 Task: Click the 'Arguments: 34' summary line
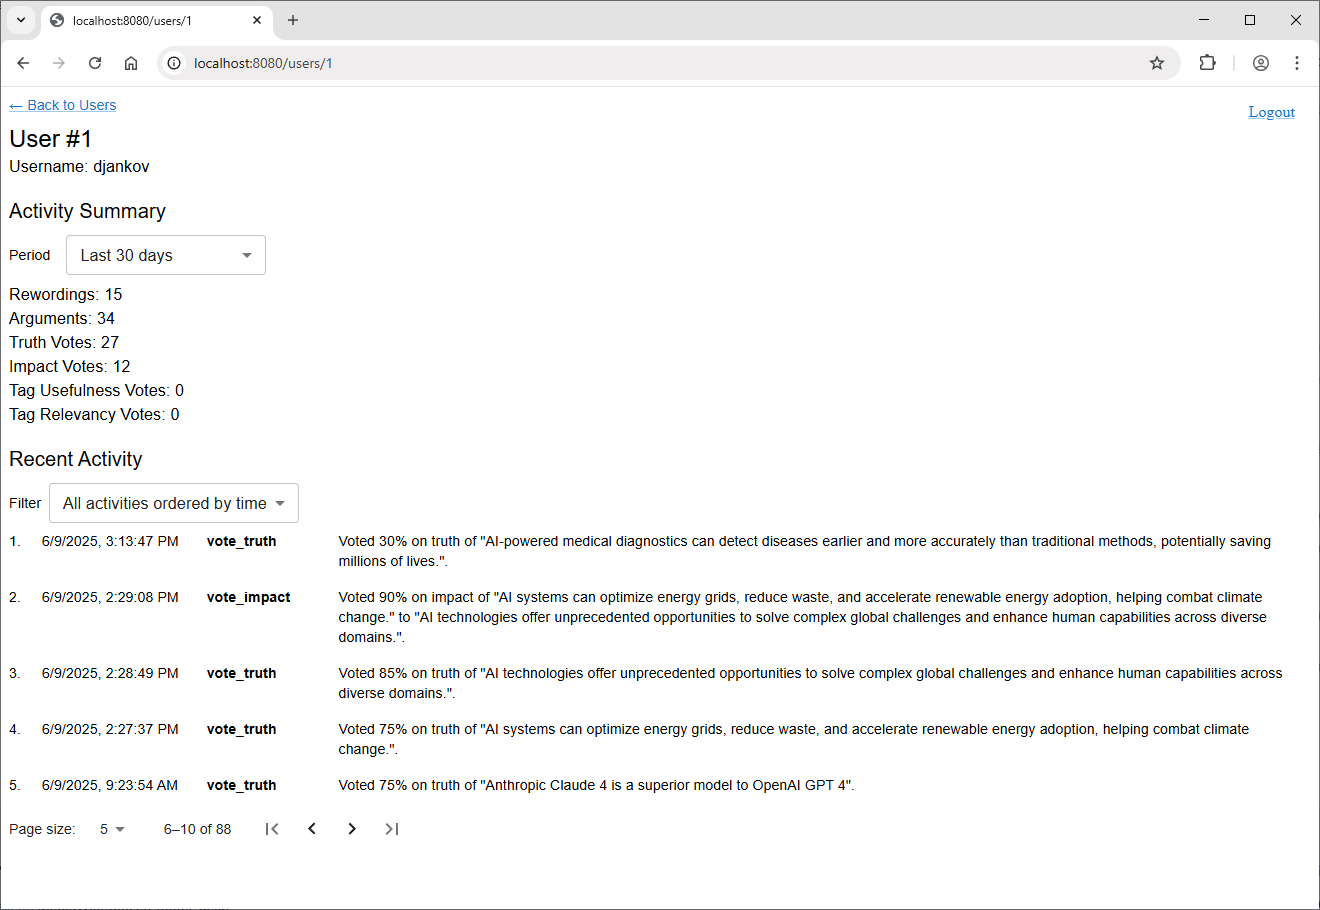click(x=62, y=318)
